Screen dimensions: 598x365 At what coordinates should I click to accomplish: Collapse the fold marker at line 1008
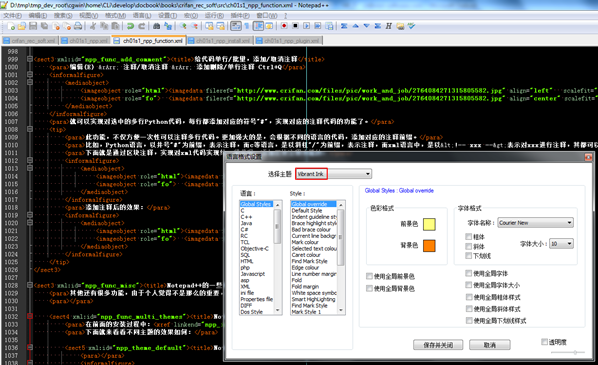pyautogui.click(x=30, y=129)
